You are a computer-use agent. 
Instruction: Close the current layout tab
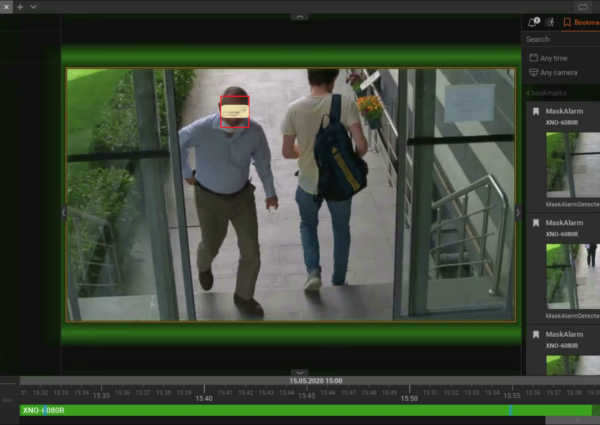(x=6, y=7)
